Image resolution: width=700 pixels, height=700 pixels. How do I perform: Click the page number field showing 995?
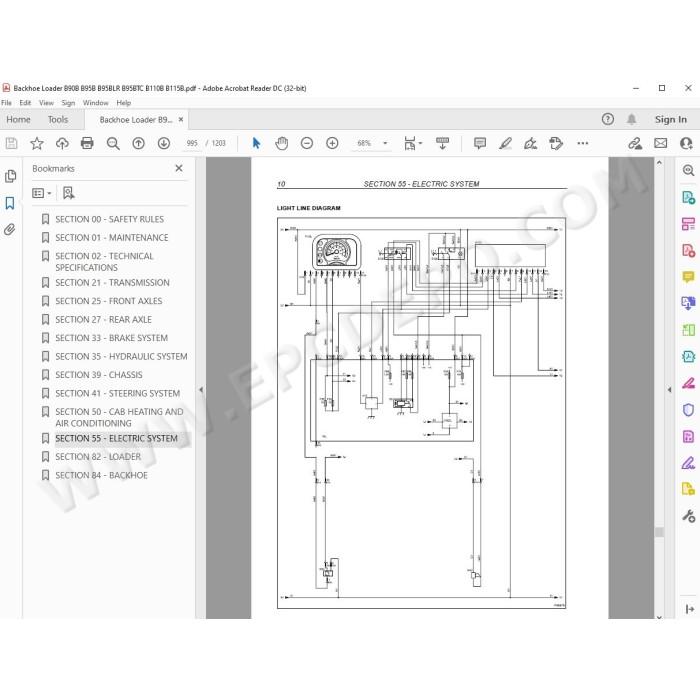point(192,143)
